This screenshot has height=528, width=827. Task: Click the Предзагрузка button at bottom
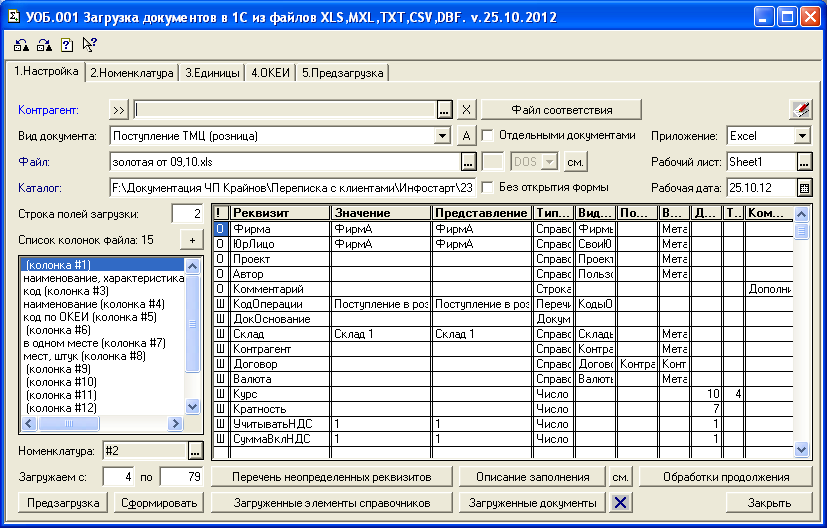[x=63, y=503]
